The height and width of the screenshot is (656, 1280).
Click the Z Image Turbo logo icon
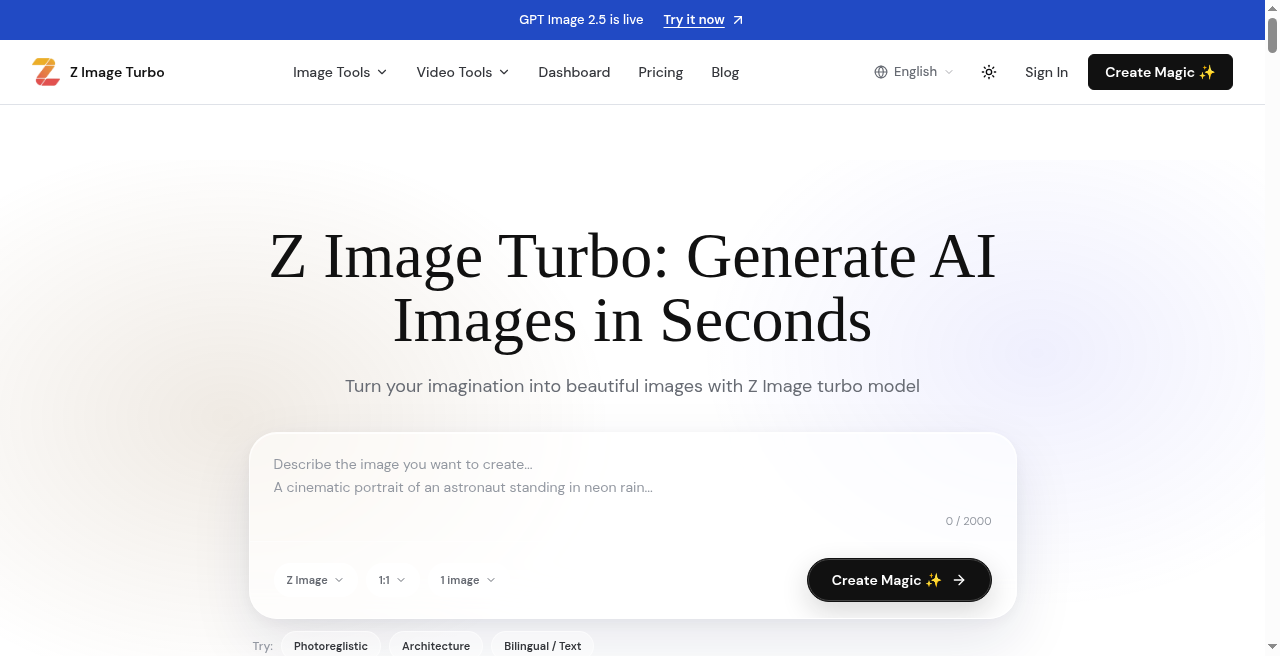click(x=46, y=72)
